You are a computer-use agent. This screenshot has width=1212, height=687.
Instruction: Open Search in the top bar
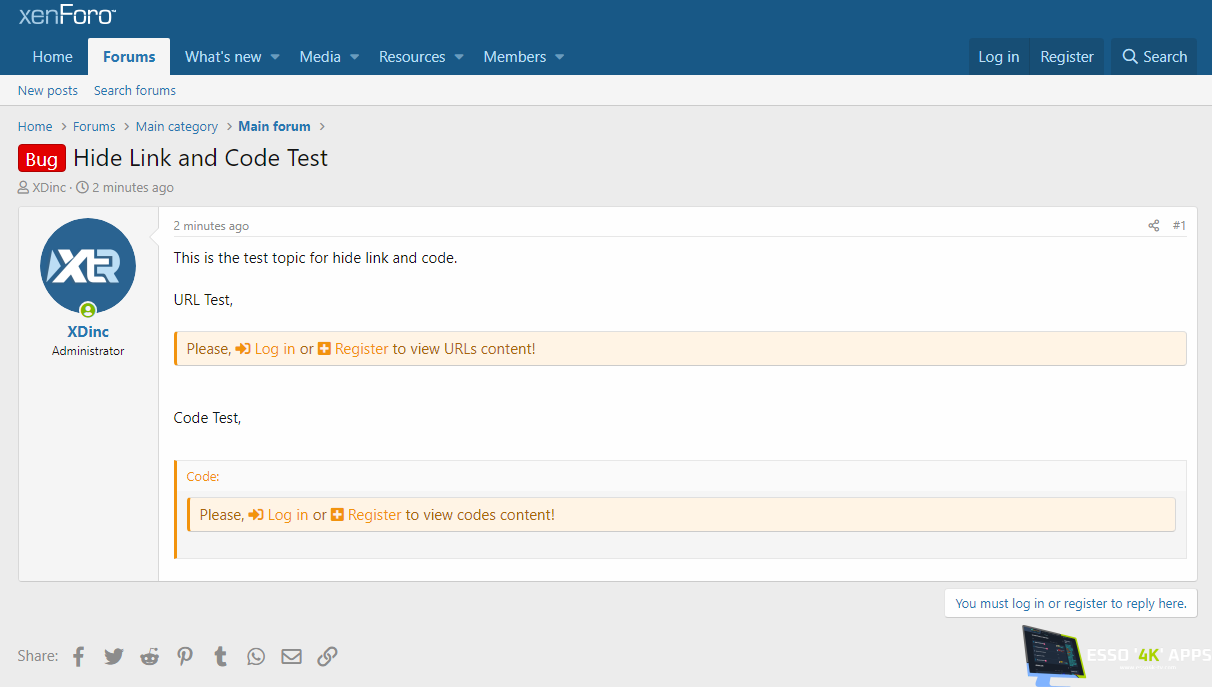coord(1154,57)
